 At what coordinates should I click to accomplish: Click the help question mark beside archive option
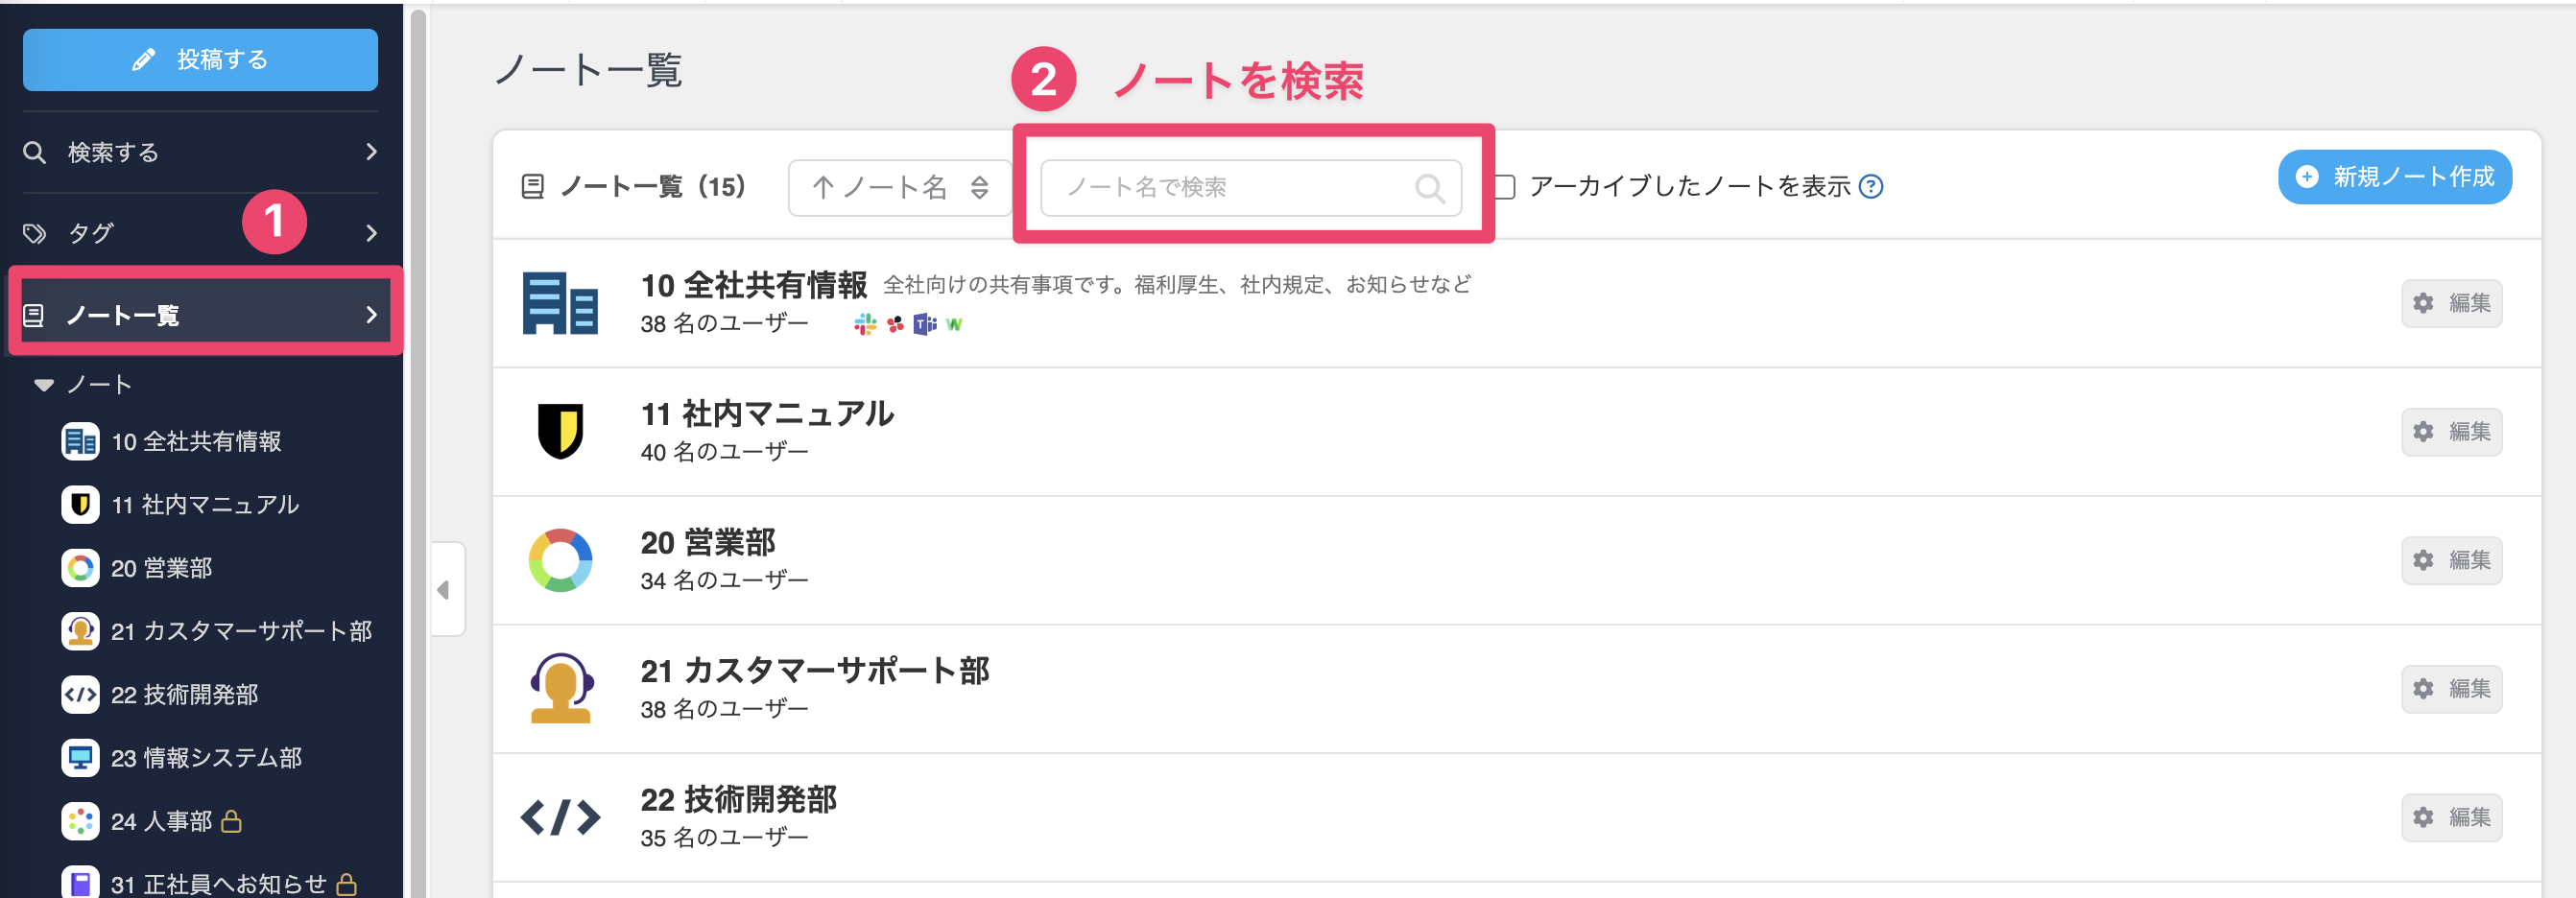1870,187
